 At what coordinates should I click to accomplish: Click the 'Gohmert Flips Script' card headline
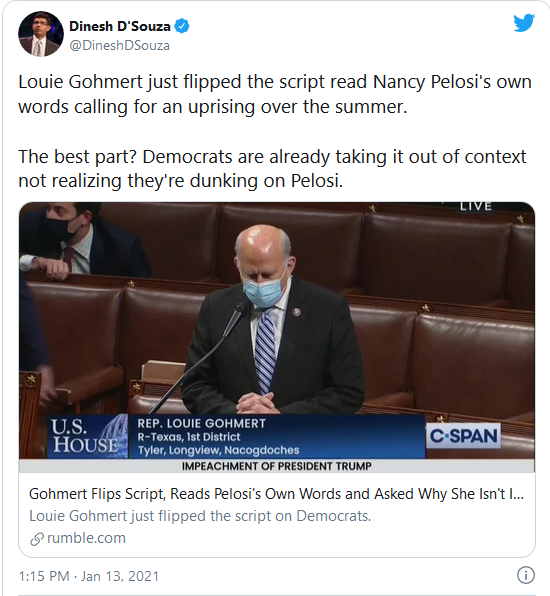pos(276,494)
